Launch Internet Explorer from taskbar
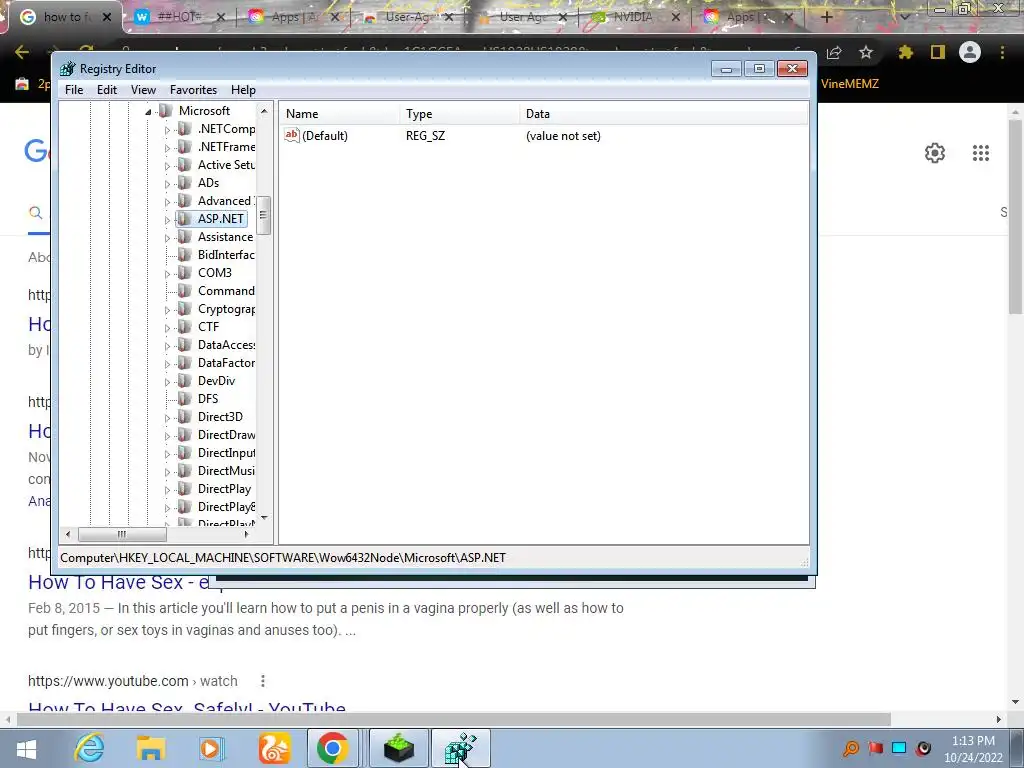 pos(89,748)
